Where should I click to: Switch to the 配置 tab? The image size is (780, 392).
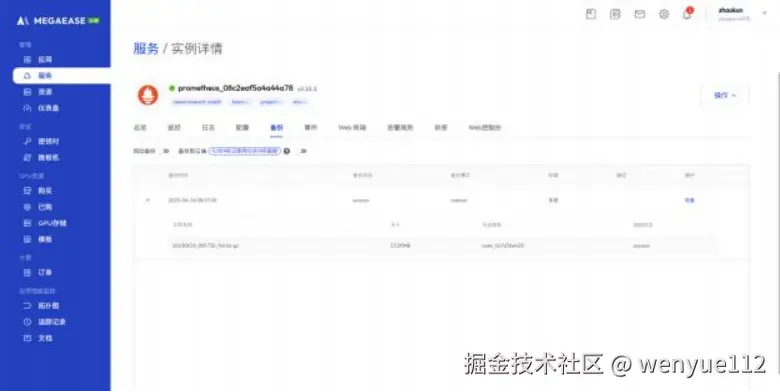(x=242, y=127)
